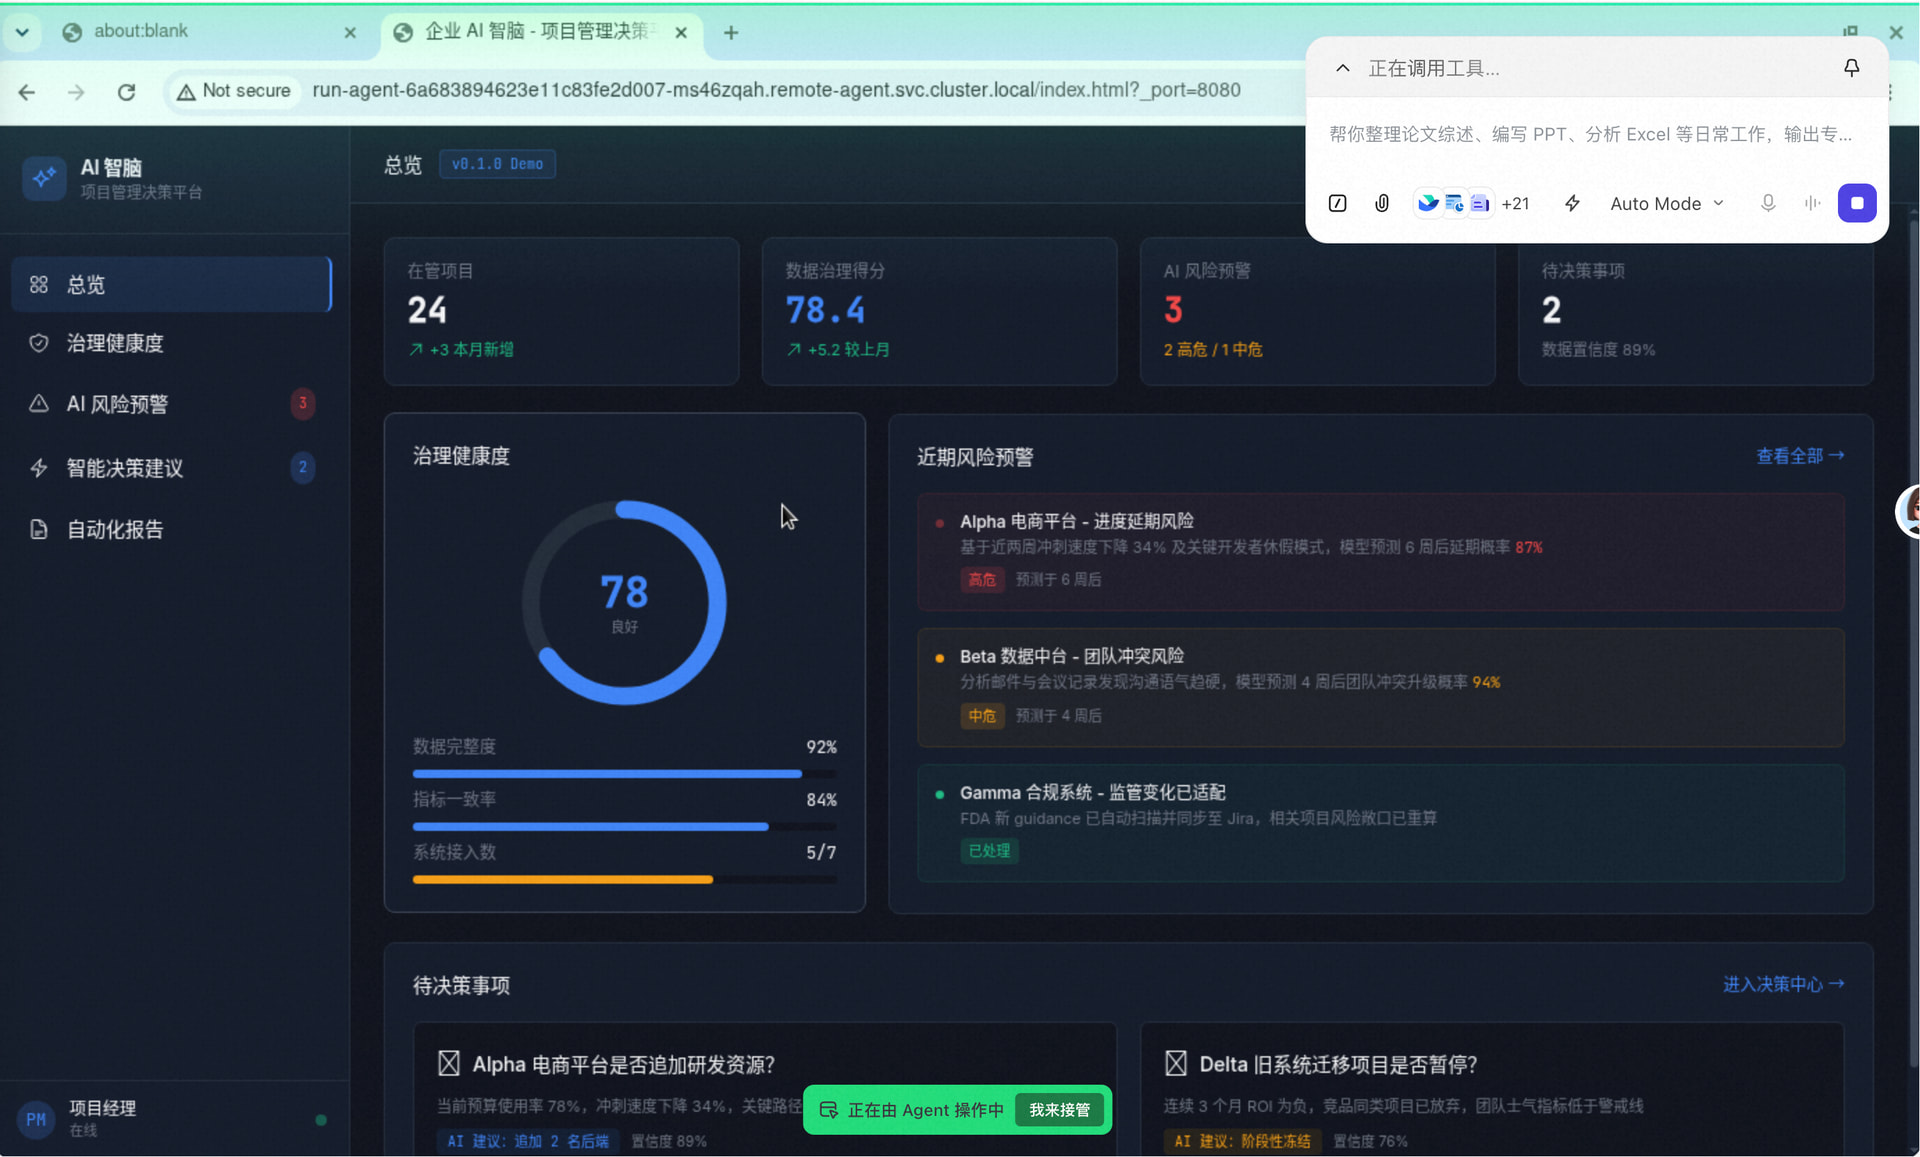Click the 在管项目 24 stat card
This screenshot has height=1157, width=1920.
click(561, 311)
